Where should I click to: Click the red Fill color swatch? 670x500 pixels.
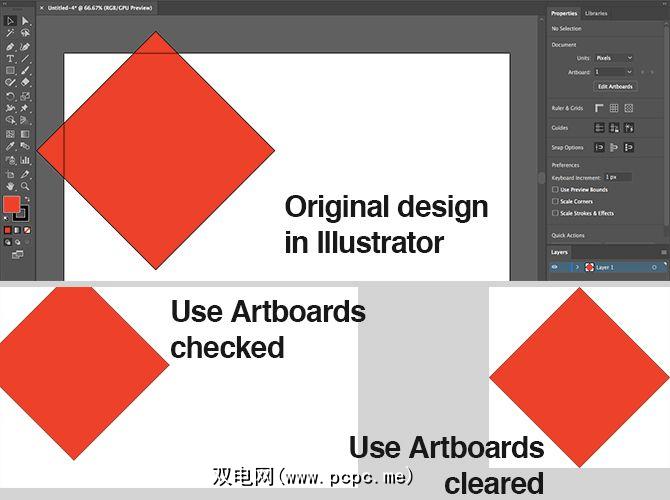(x=12, y=204)
